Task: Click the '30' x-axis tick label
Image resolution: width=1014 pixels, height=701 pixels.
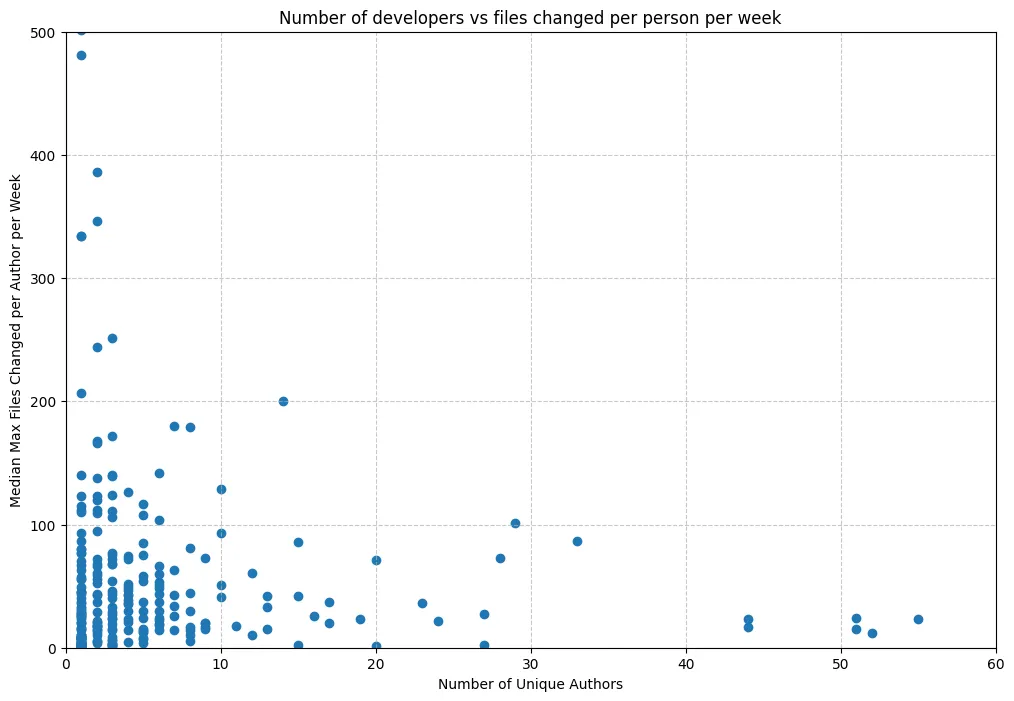Action: point(531,664)
